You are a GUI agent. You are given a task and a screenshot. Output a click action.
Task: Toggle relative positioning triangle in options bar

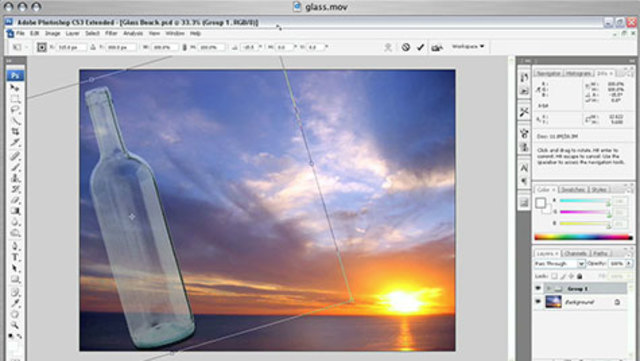pos(93,47)
